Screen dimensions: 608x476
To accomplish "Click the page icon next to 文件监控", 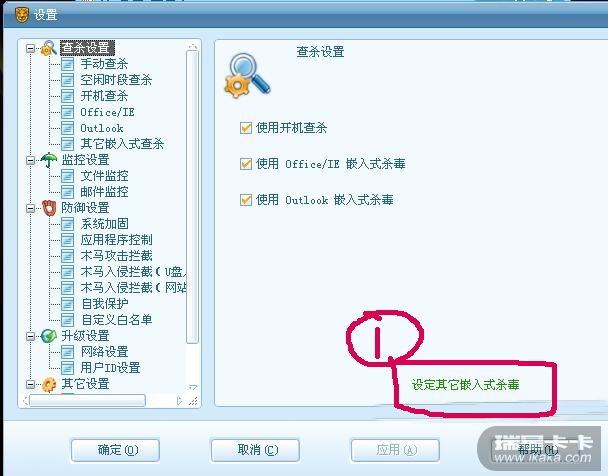I will click(67, 176).
